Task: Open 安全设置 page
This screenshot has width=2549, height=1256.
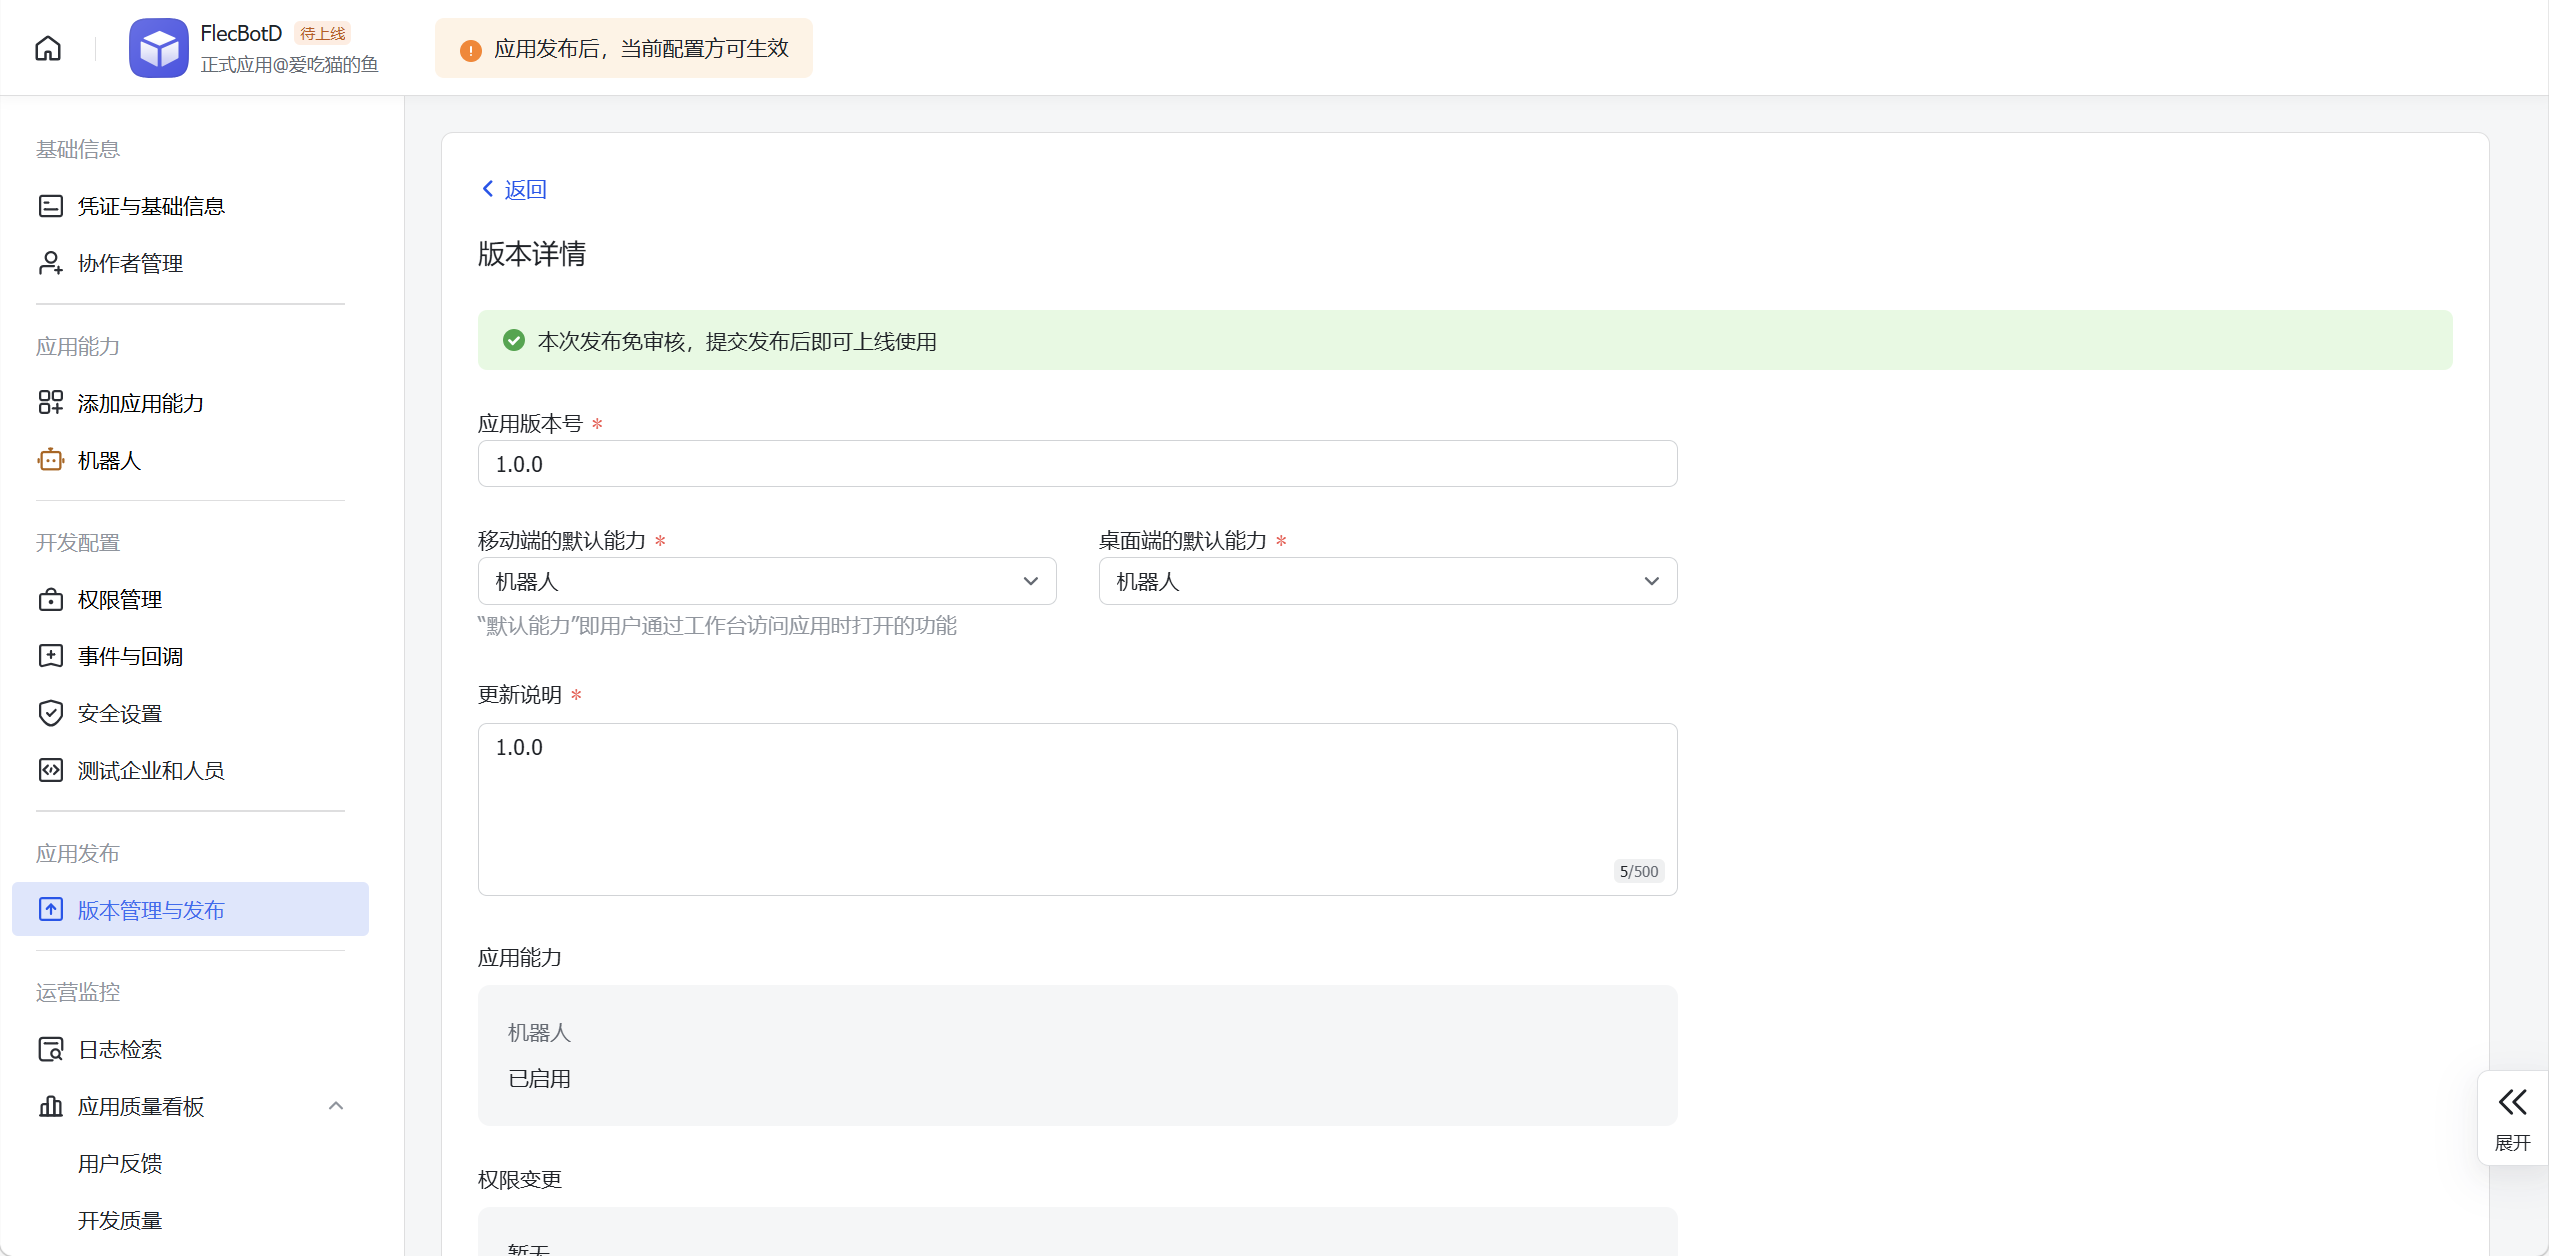Action: coord(190,713)
